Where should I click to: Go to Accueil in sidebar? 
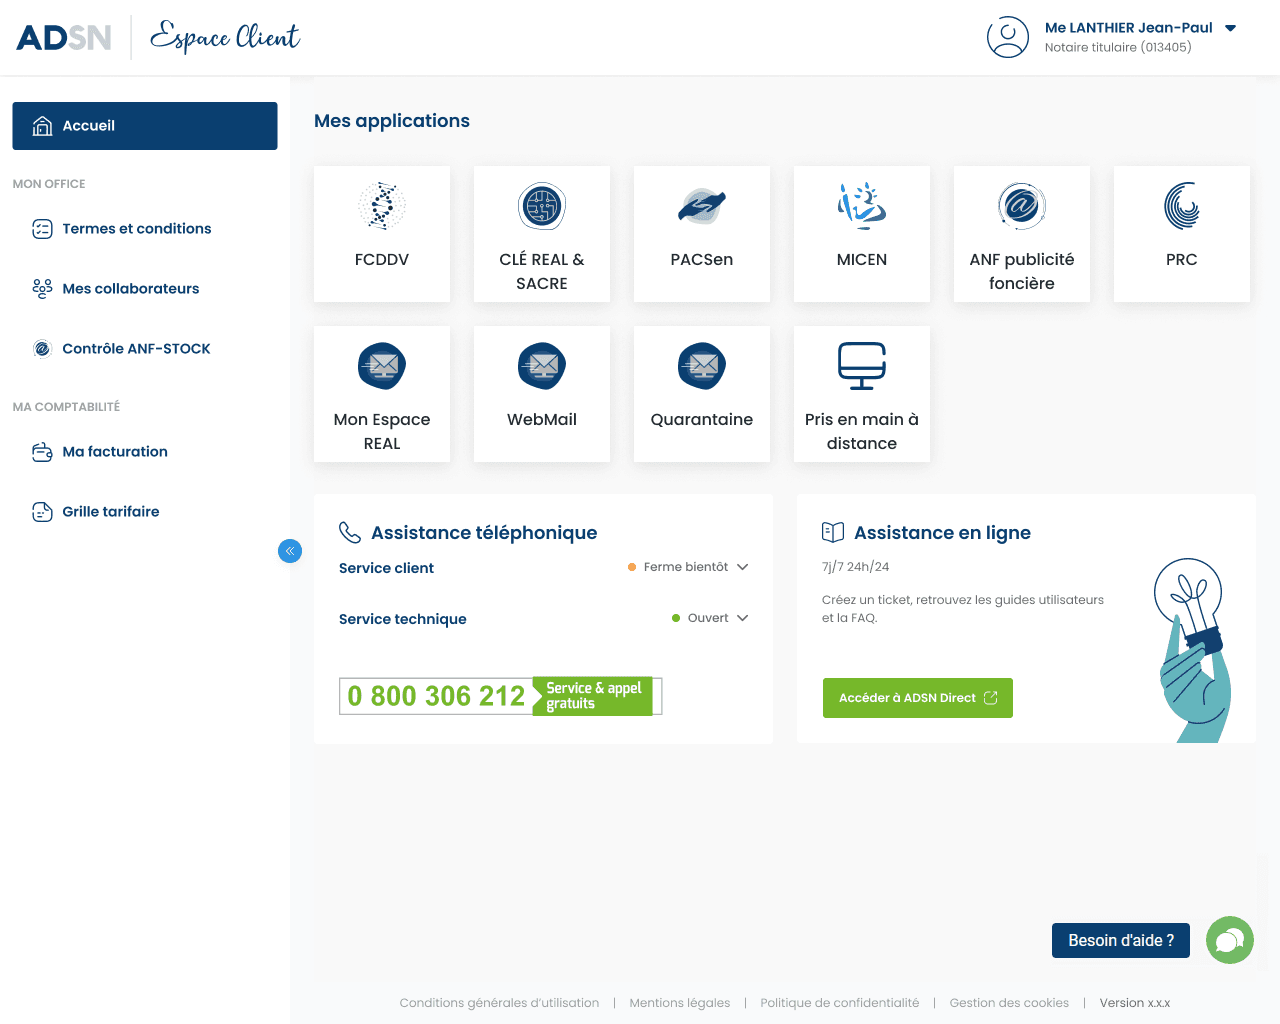pos(145,126)
